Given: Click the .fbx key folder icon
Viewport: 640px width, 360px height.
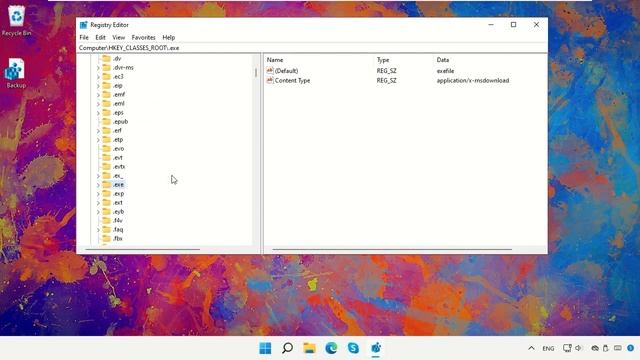Looking at the screenshot, I should click(107, 238).
